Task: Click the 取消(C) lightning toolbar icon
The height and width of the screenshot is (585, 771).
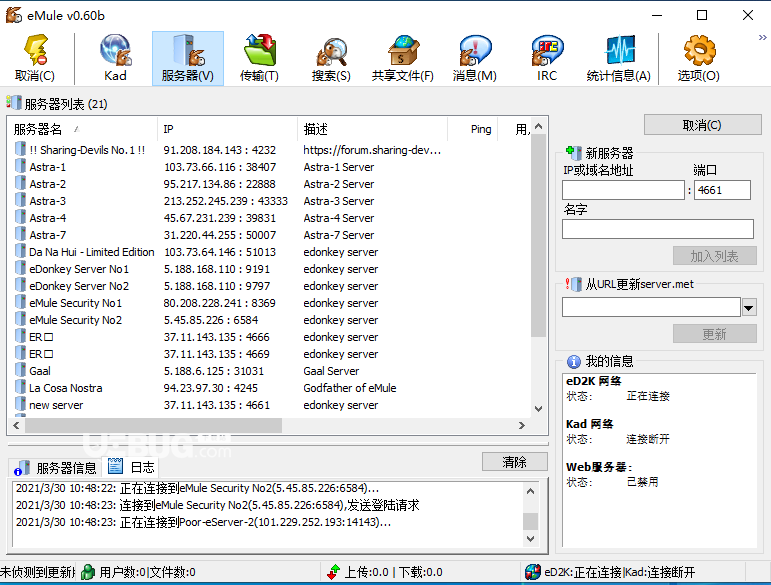Action: [35, 58]
